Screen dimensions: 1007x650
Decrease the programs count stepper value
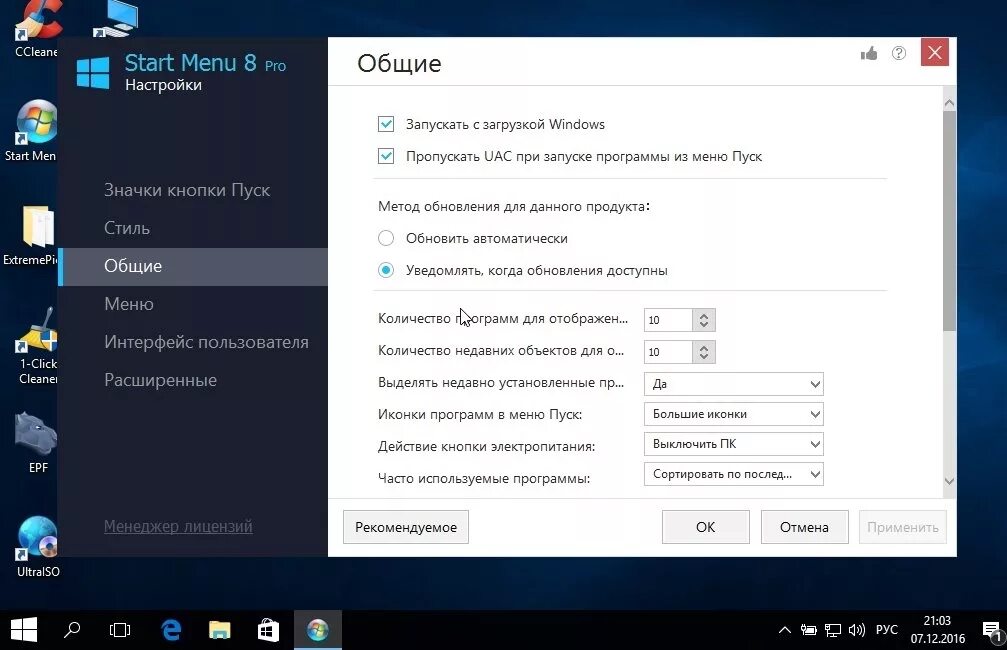(x=704, y=324)
